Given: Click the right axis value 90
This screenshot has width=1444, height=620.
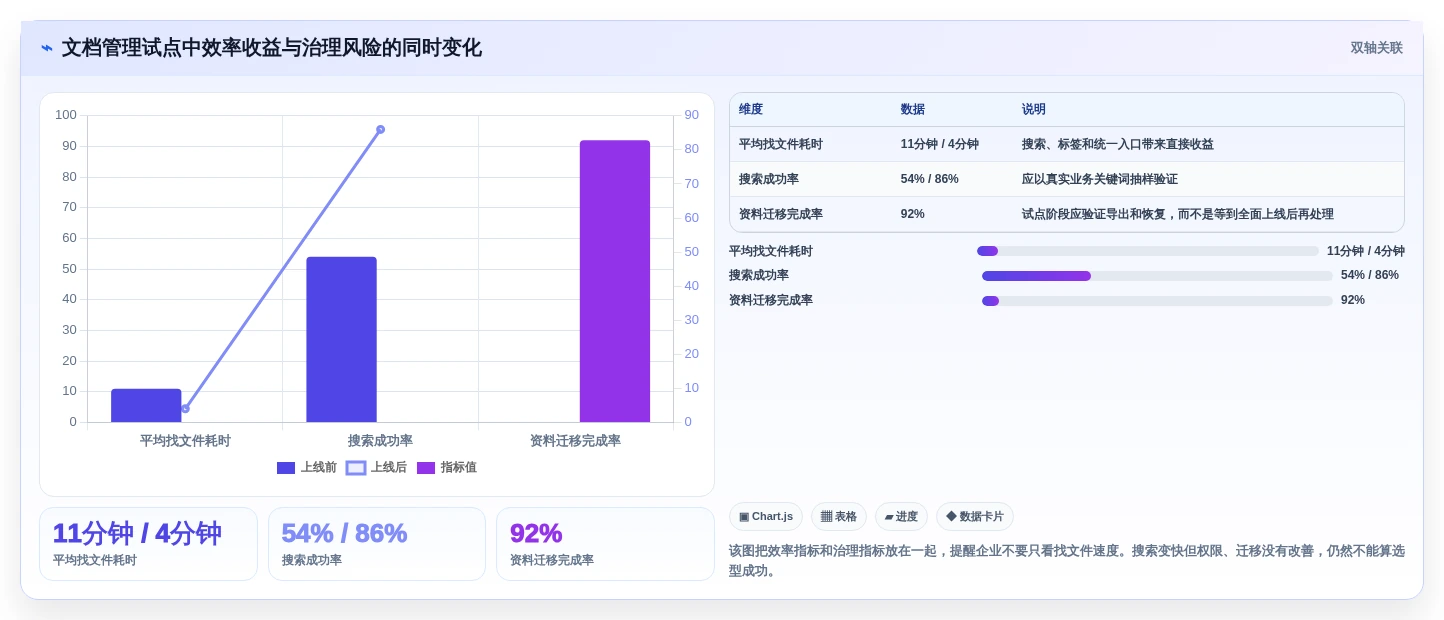Looking at the screenshot, I should (691, 115).
